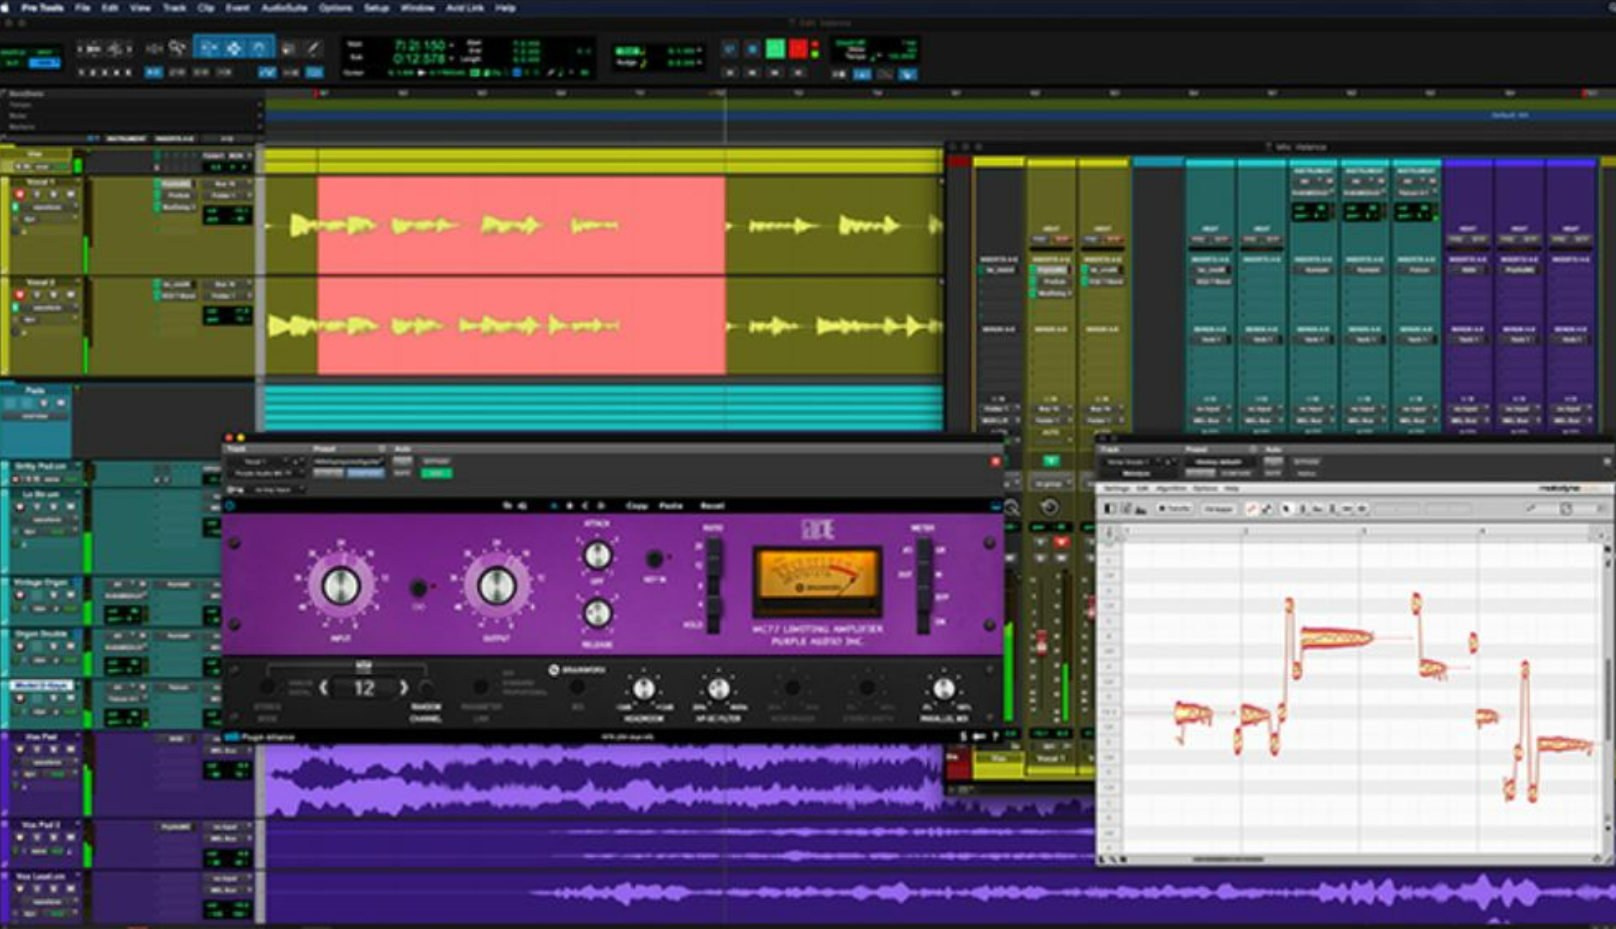Open the Window menu

(417, 7)
